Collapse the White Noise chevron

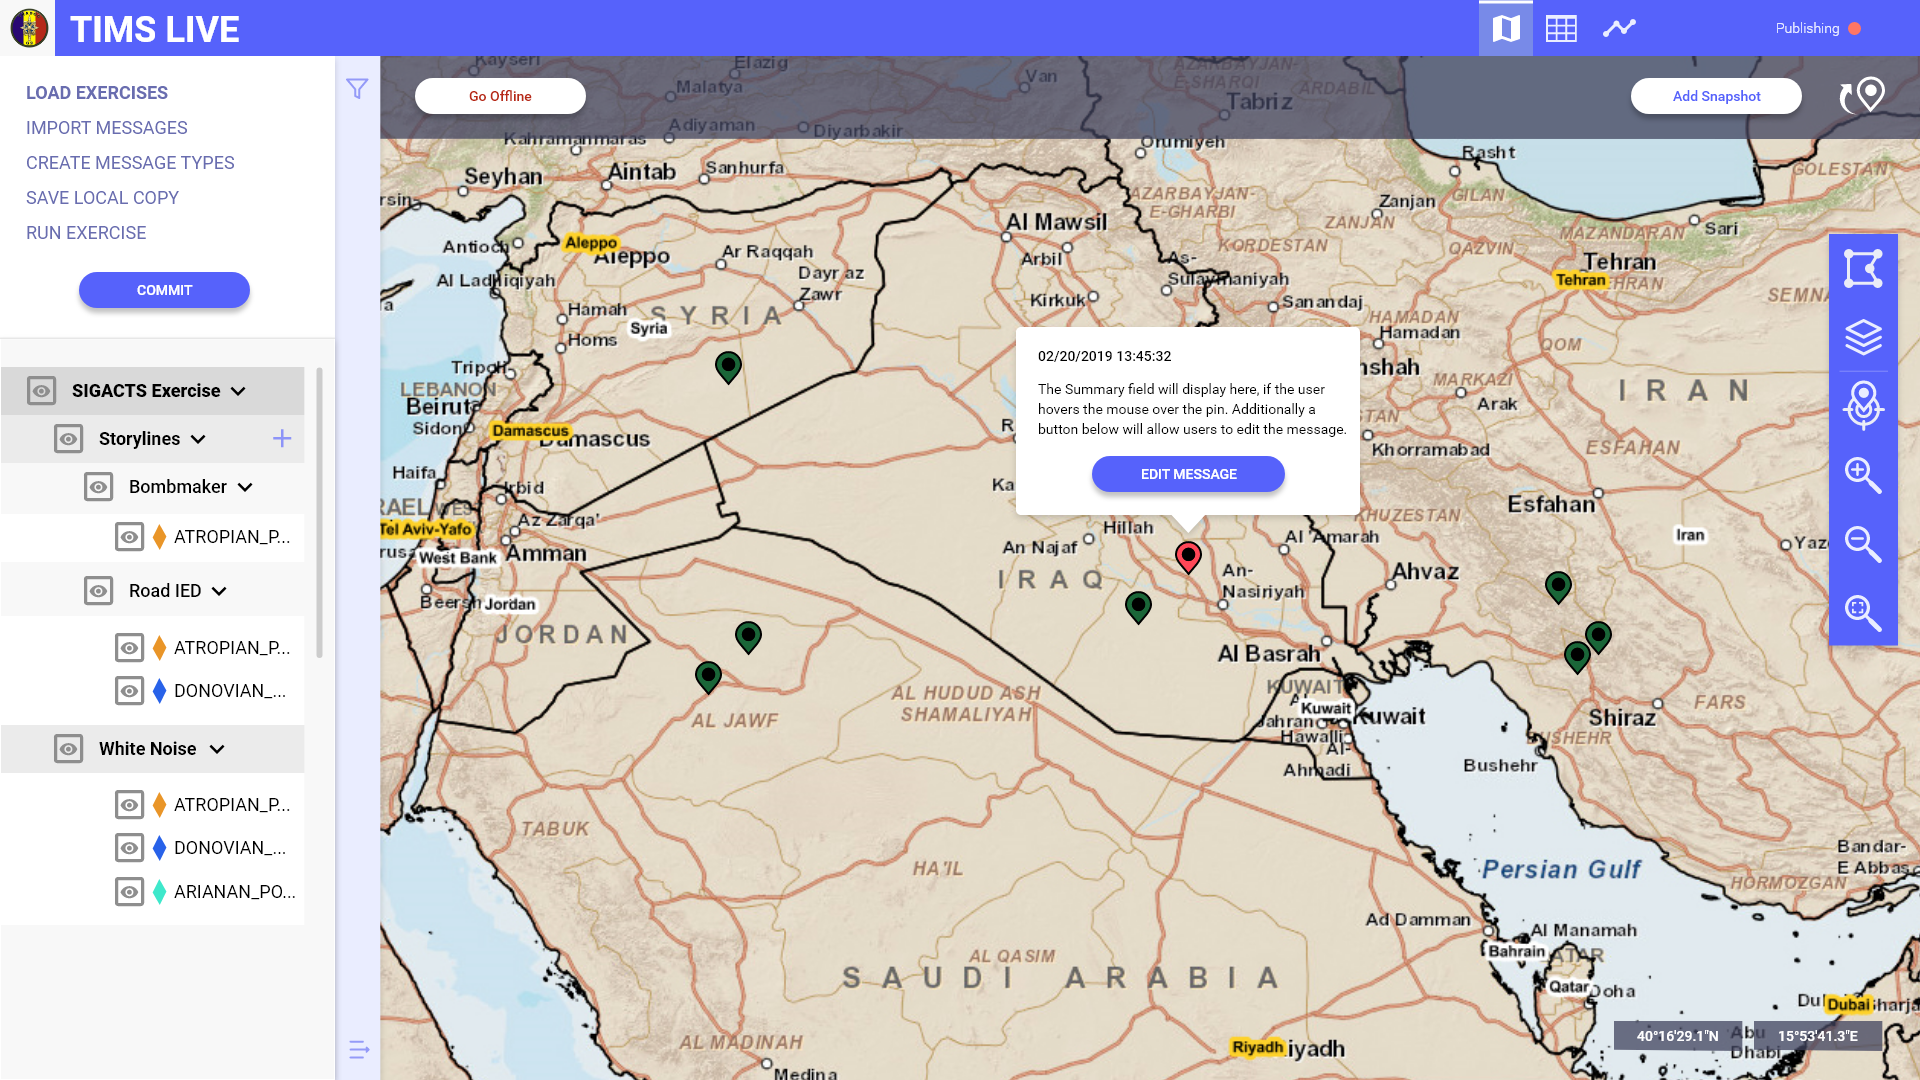pyautogui.click(x=217, y=750)
